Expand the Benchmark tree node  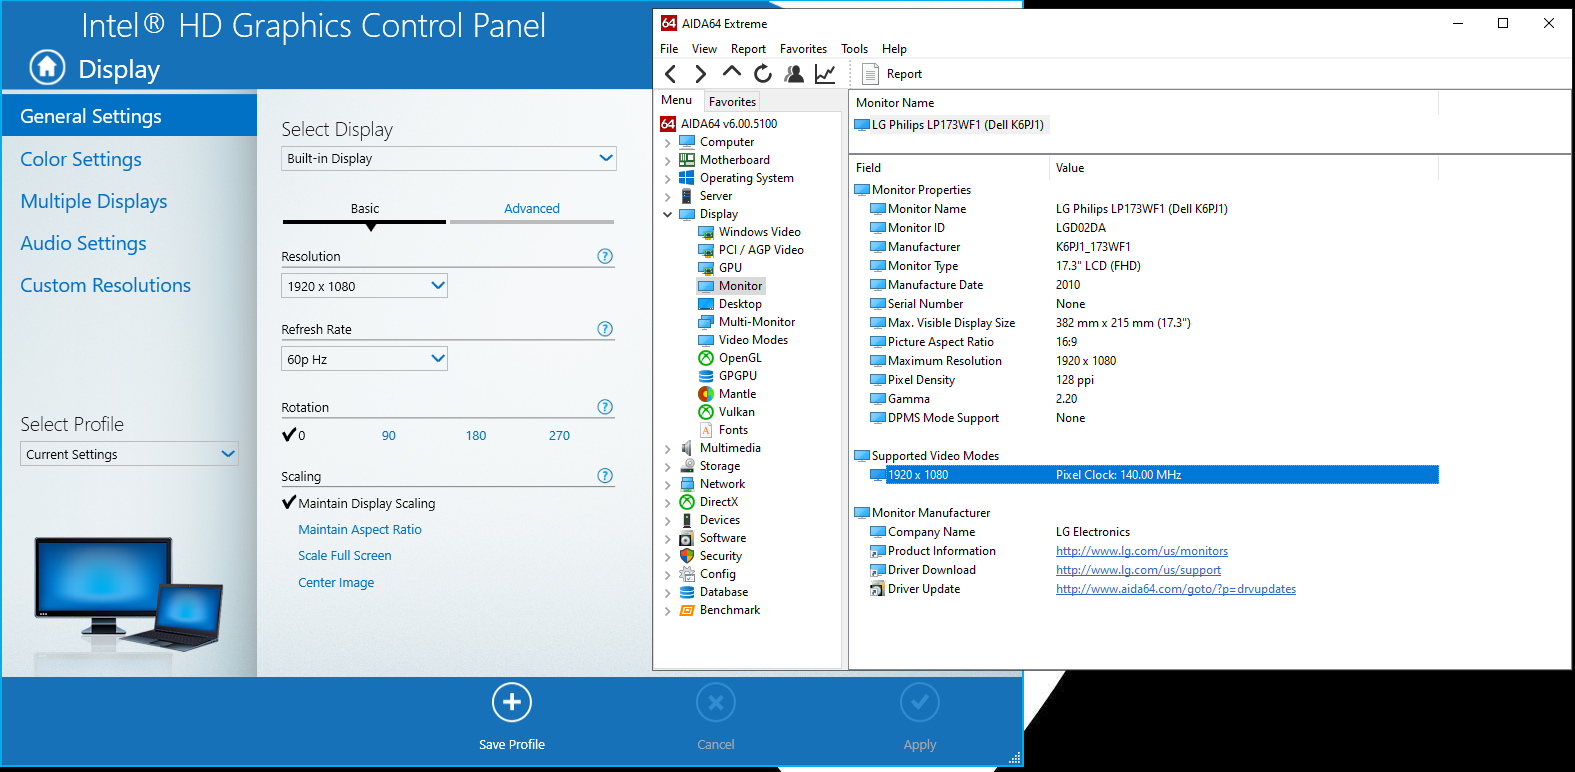[x=668, y=611]
